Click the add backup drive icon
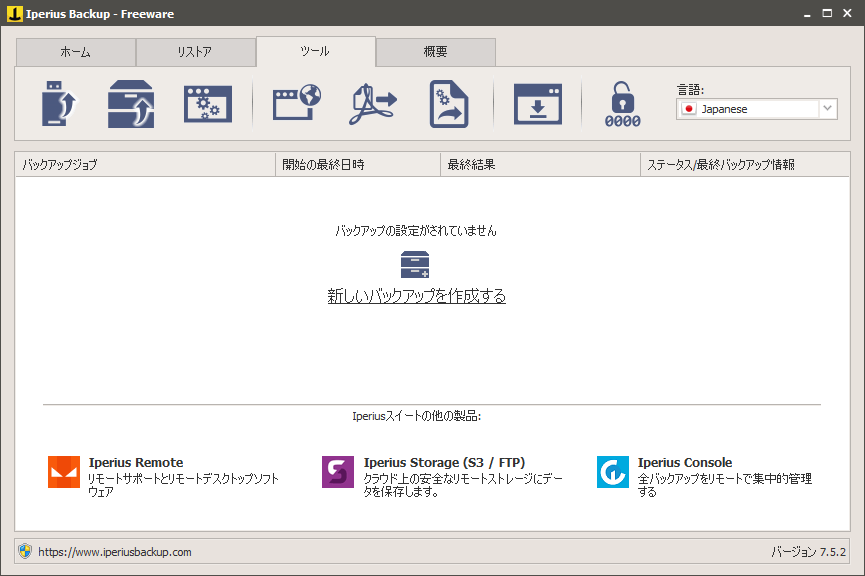 [x=415, y=265]
